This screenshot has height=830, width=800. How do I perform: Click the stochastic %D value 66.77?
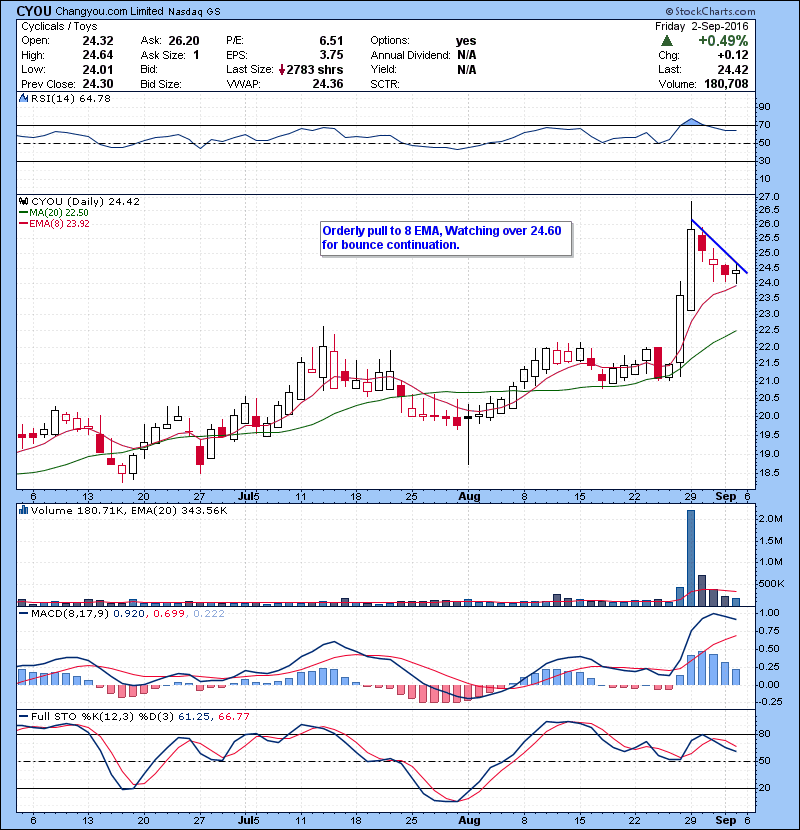tap(233, 716)
